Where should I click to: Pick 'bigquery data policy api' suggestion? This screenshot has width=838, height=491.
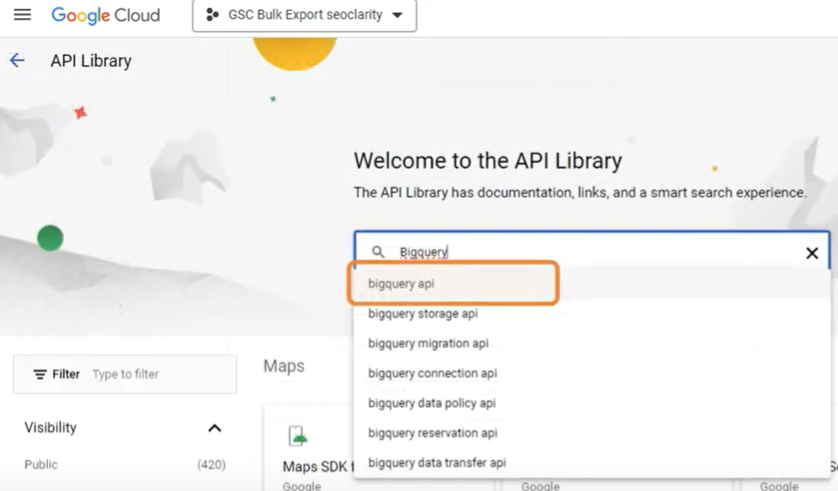[432, 403]
